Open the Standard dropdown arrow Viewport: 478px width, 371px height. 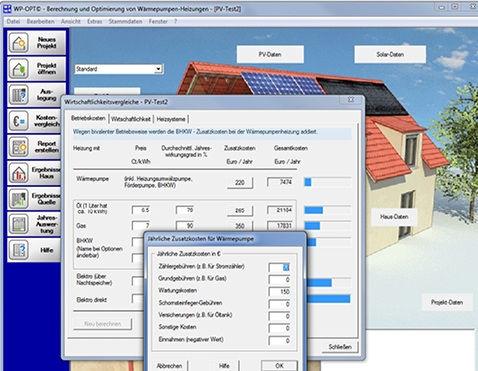pos(158,69)
